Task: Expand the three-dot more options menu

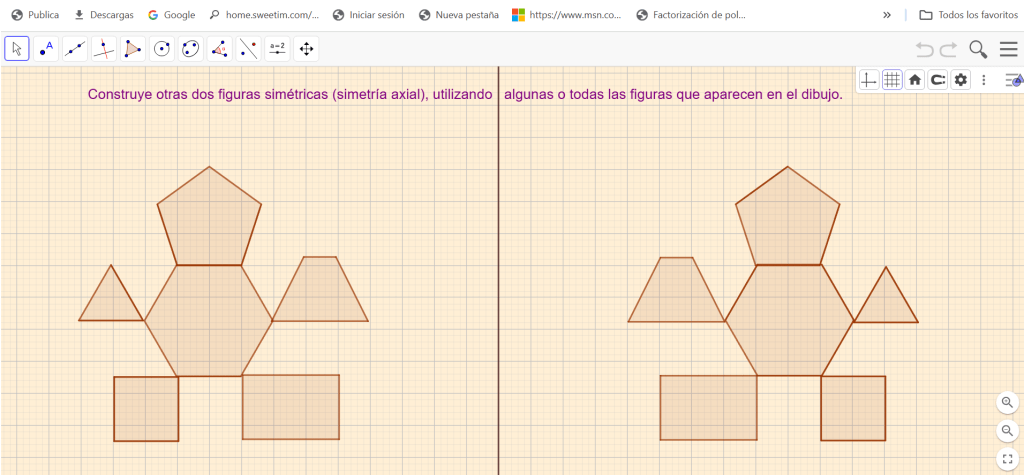Action: point(984,80)
